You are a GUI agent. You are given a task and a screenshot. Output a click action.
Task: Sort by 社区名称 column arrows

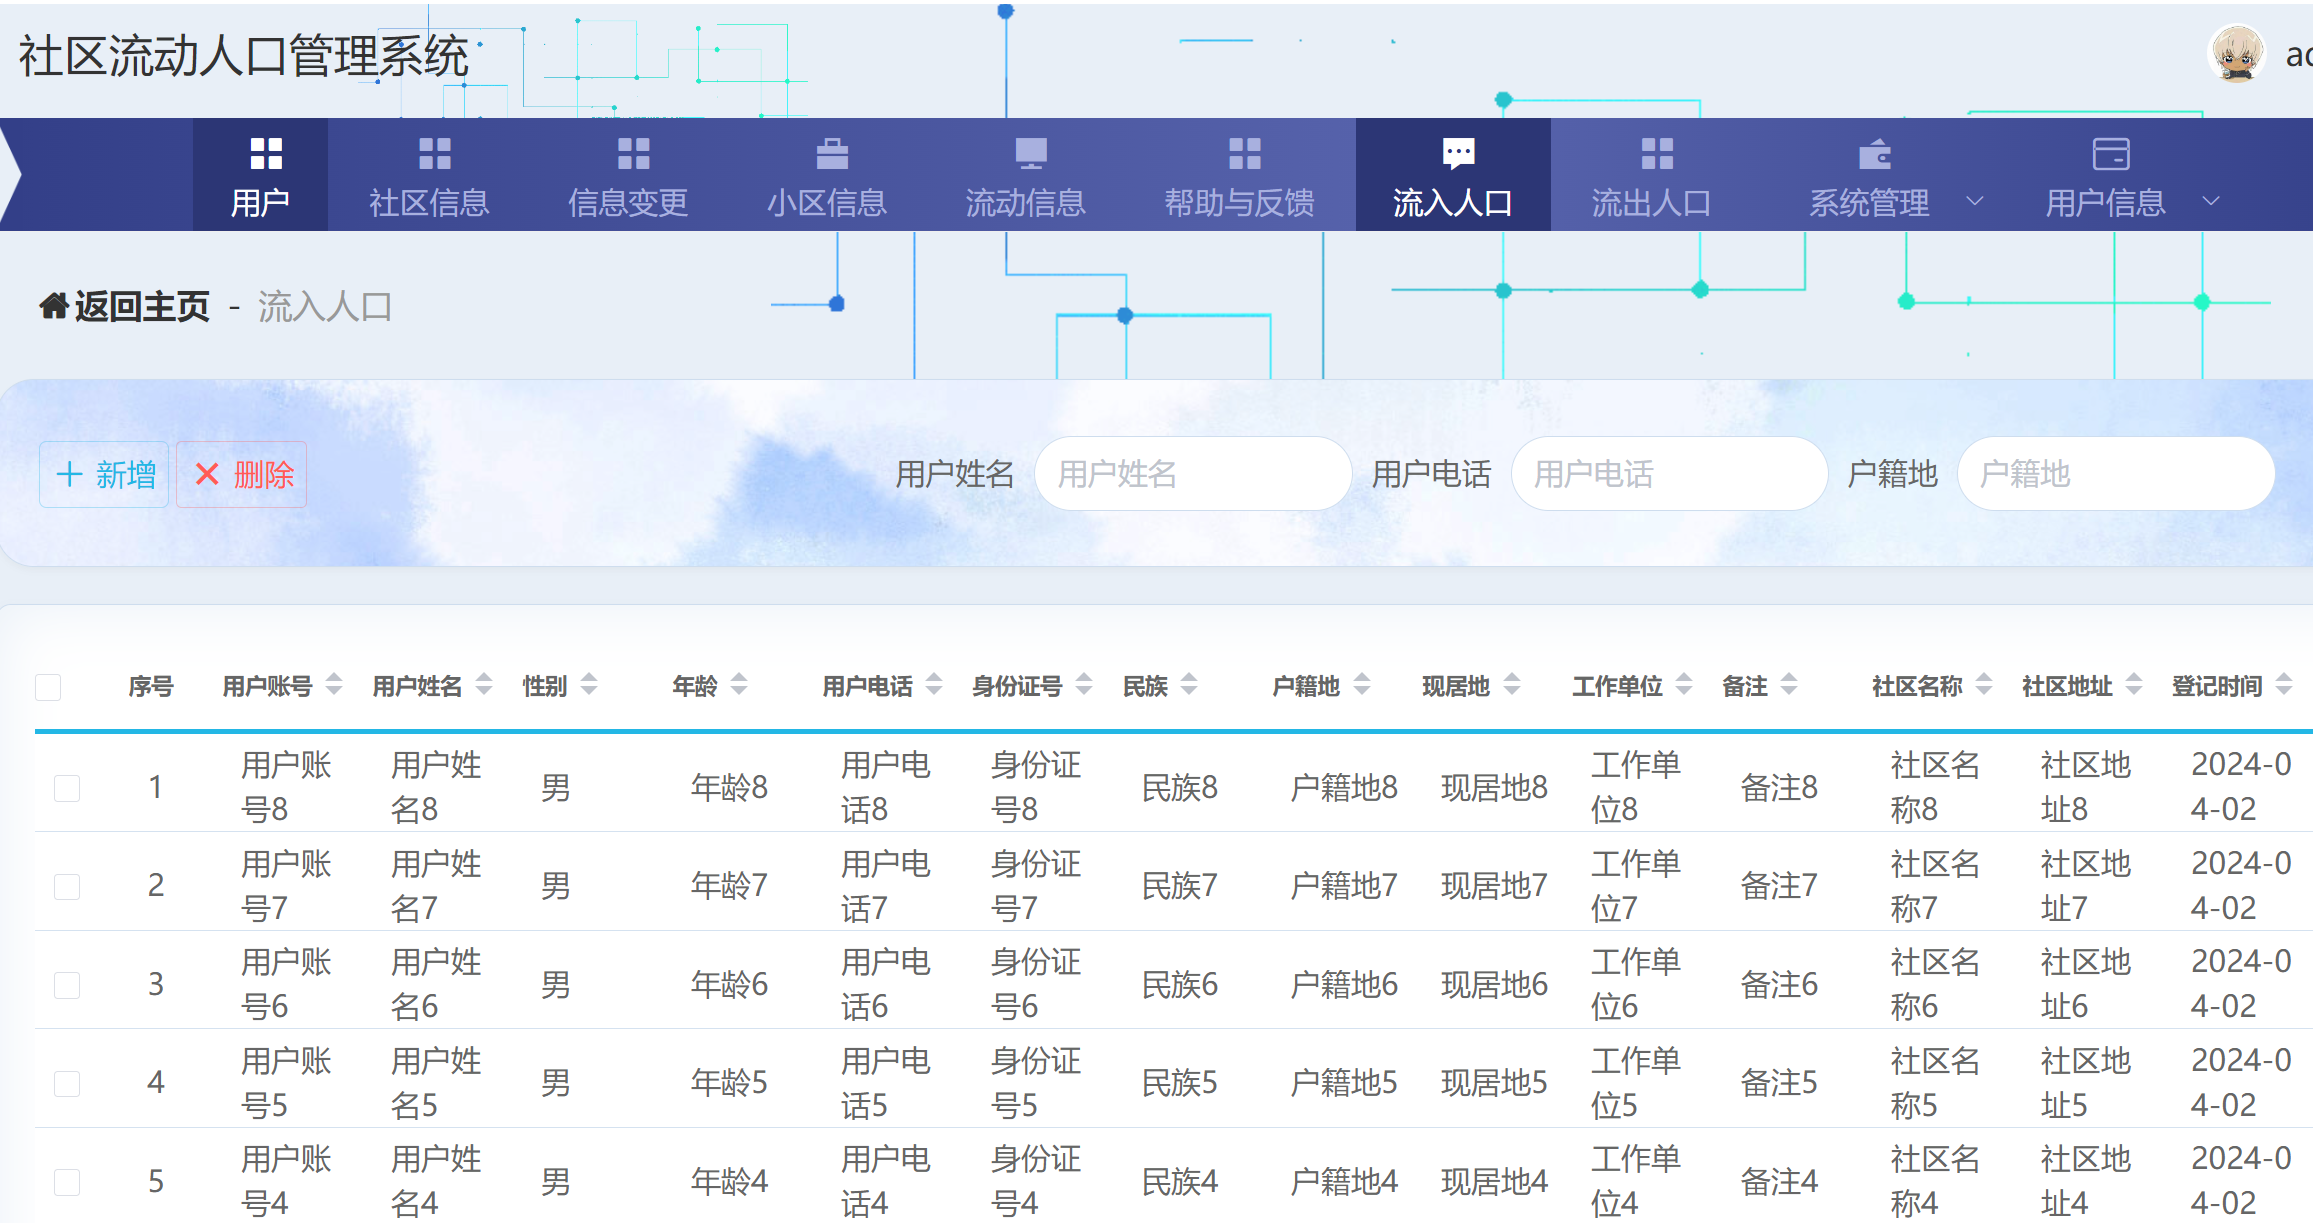pos(1984,685)
